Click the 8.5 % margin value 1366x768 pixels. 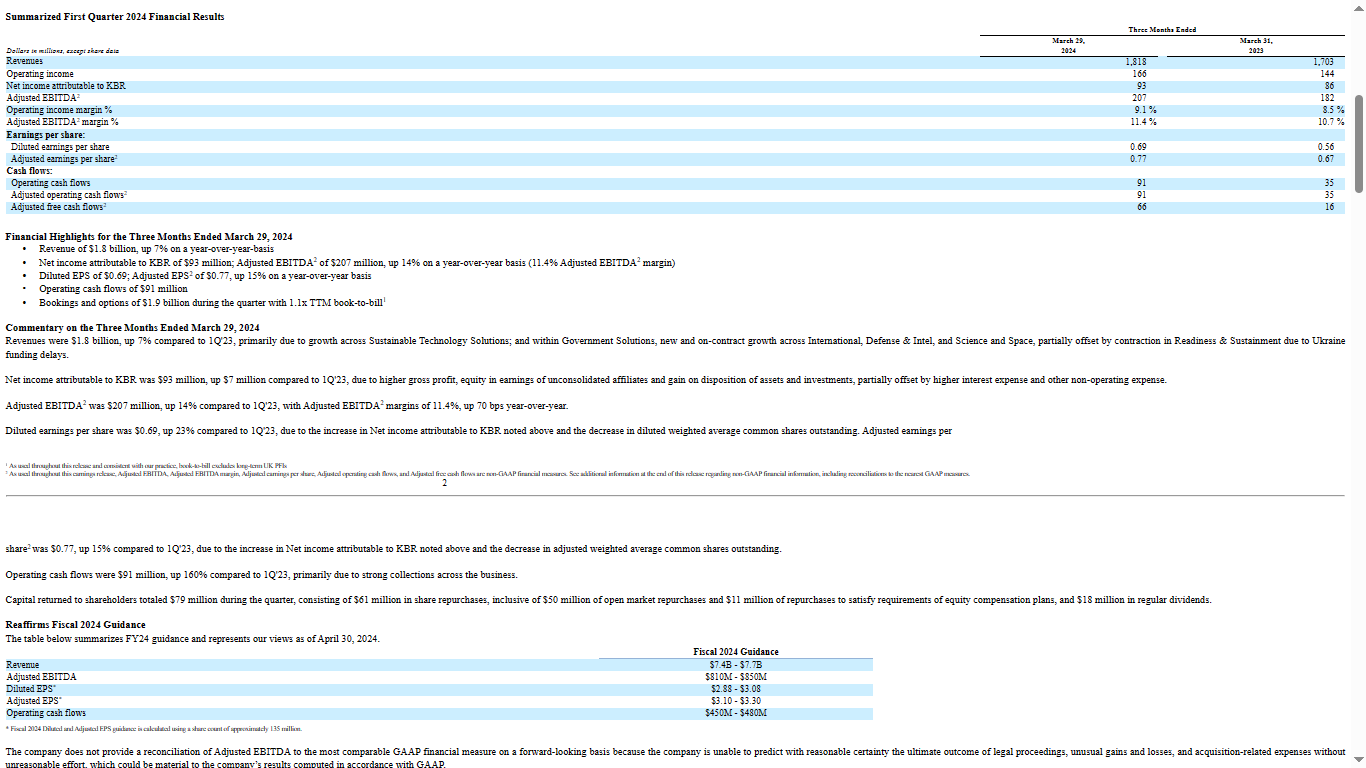pyautogui.click(x=1333, y=110)
